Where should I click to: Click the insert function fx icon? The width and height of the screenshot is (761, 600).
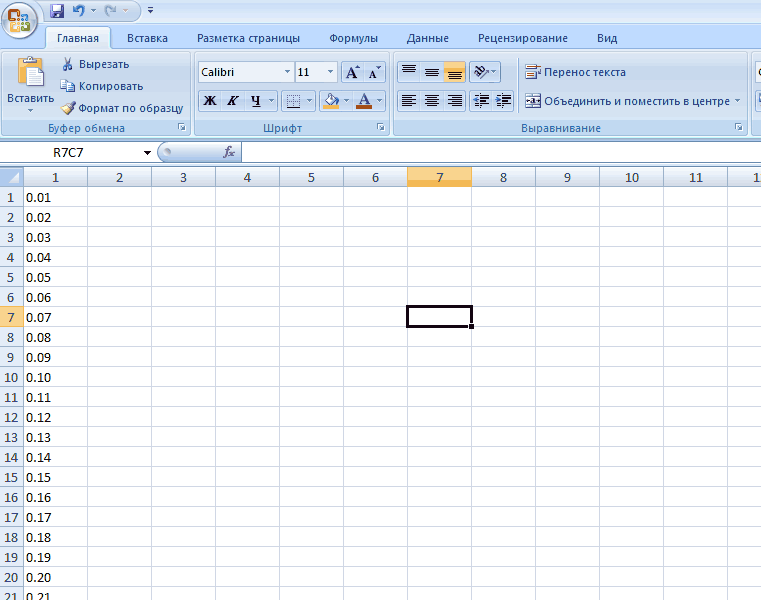(228, 152)
